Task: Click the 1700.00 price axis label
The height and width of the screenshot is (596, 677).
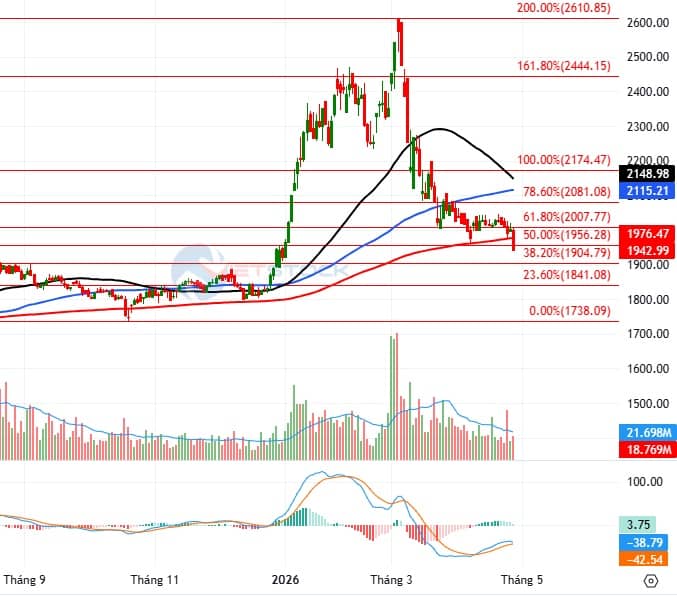Action: (648, 333)
